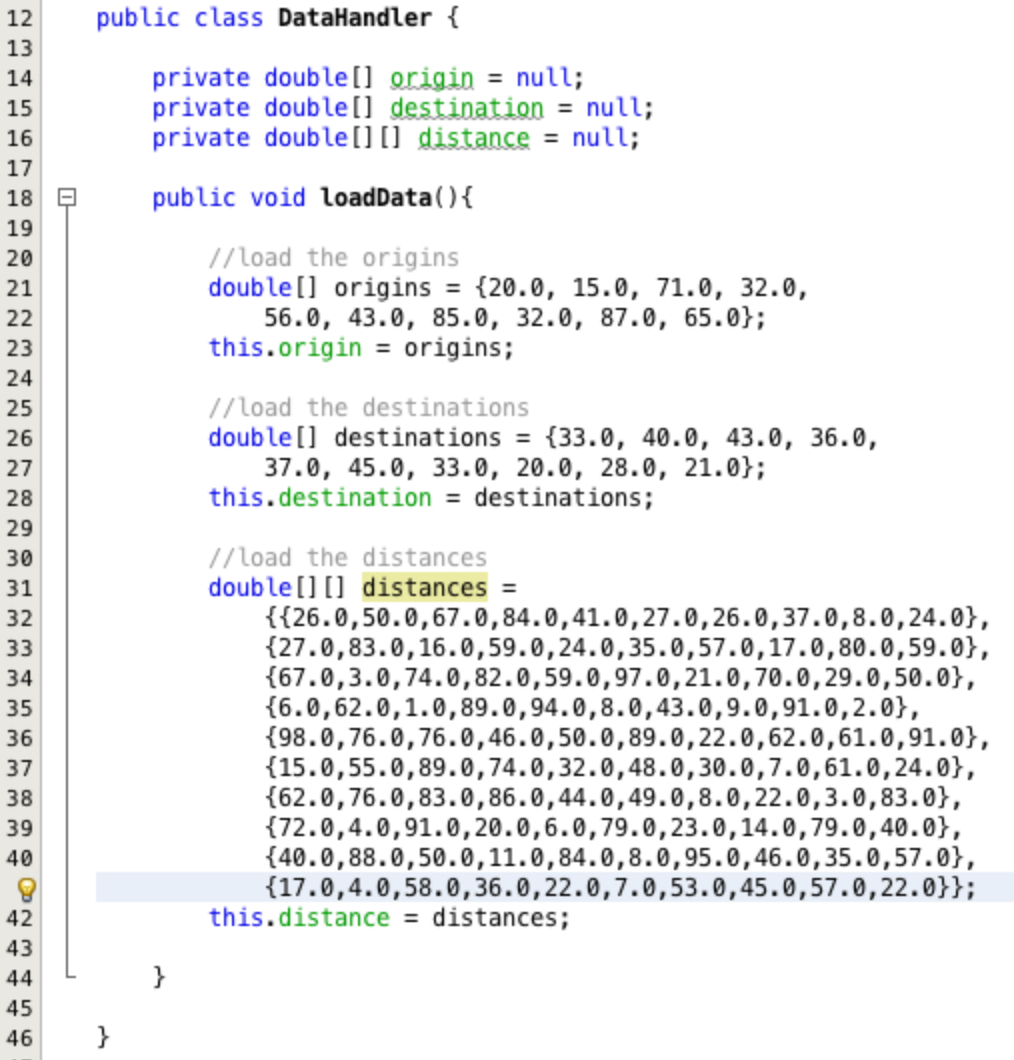Click 'destinations' local variable on line 26
Screen dimensions: 1014x1060
[418, 438]
